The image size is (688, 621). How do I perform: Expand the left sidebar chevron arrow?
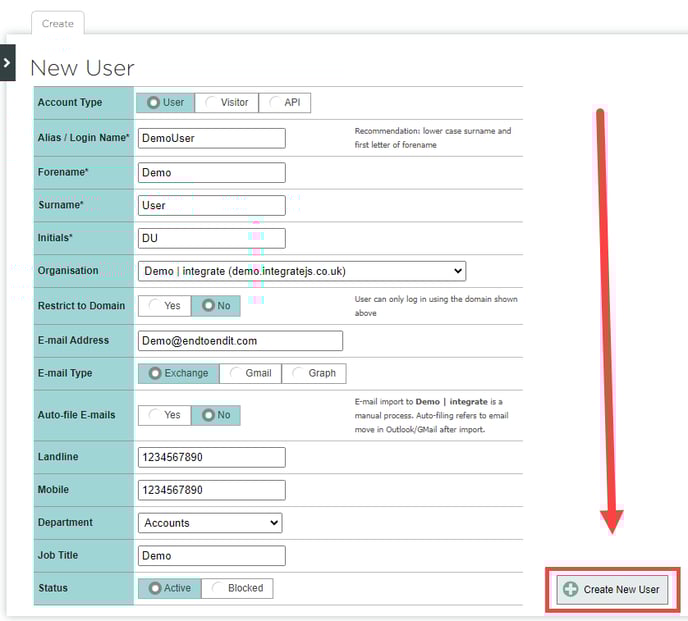click(x=7, y=62)
